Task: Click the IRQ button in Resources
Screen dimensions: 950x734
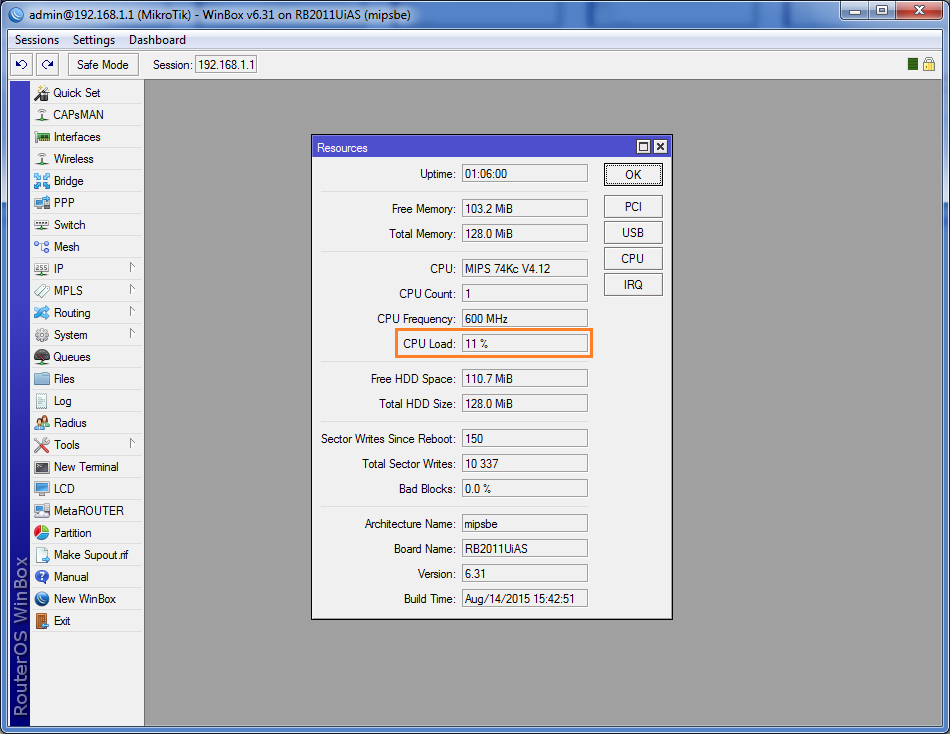Action: pyautogui.click(x=633, y=285)
